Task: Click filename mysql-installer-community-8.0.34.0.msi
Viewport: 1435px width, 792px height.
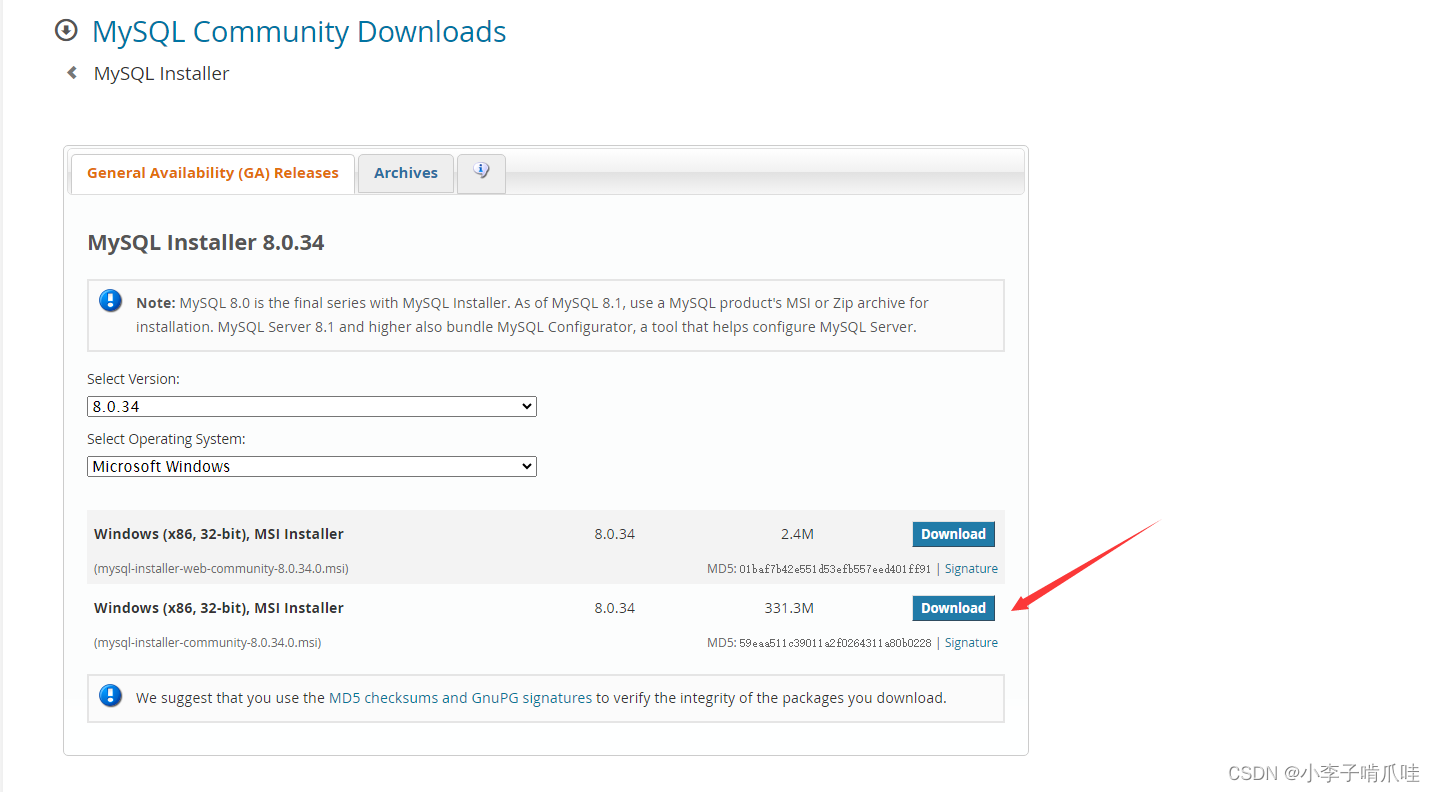Action: pyautogui.click(x=207, y=643)
